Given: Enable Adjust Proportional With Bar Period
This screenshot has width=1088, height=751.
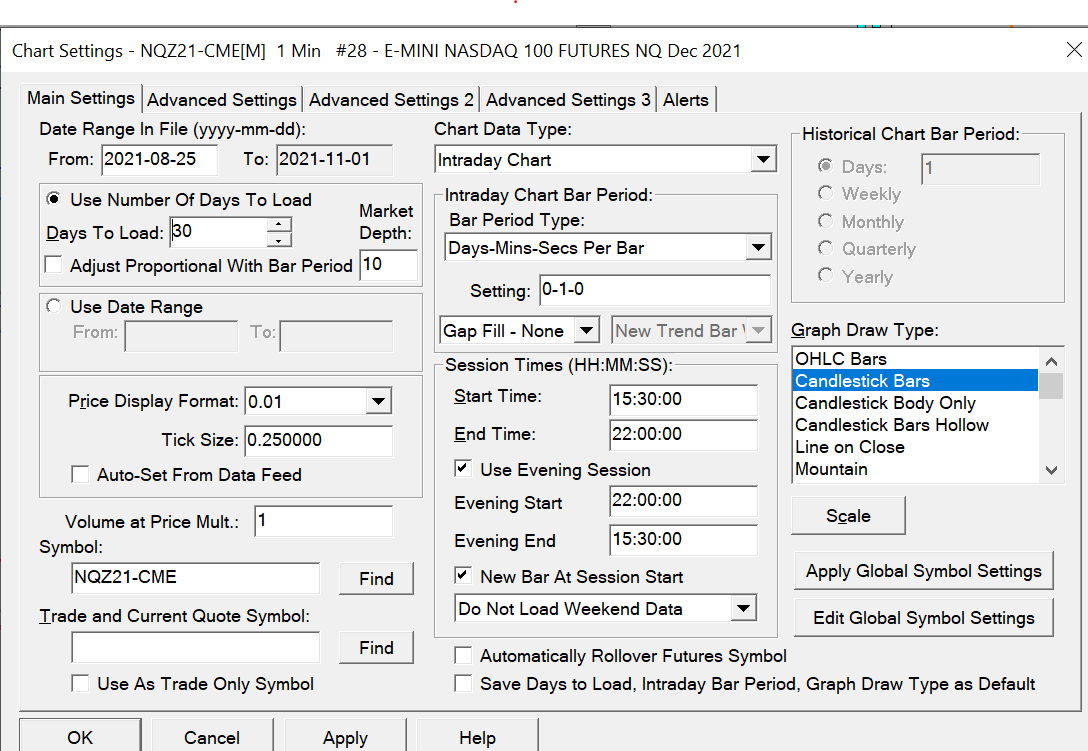Looking at the screenshot, I should (53, 265).
